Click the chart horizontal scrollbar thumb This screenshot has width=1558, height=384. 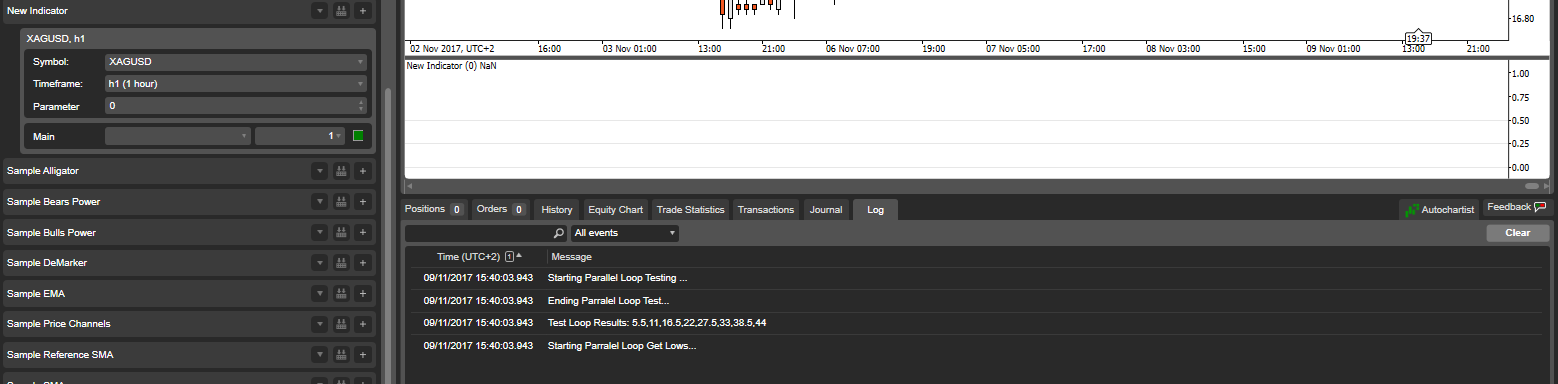click(x=1532, y=186)
